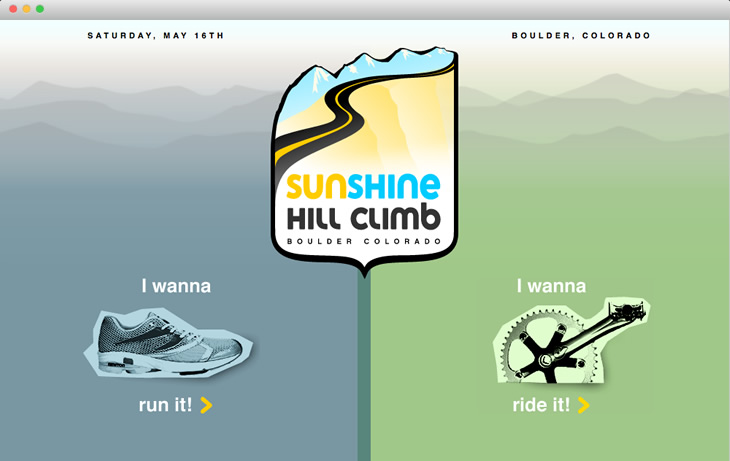Screen dimensions: 730x461
Task: Click the Boulder, Colorado header text
Action: (x=581, y=35)
